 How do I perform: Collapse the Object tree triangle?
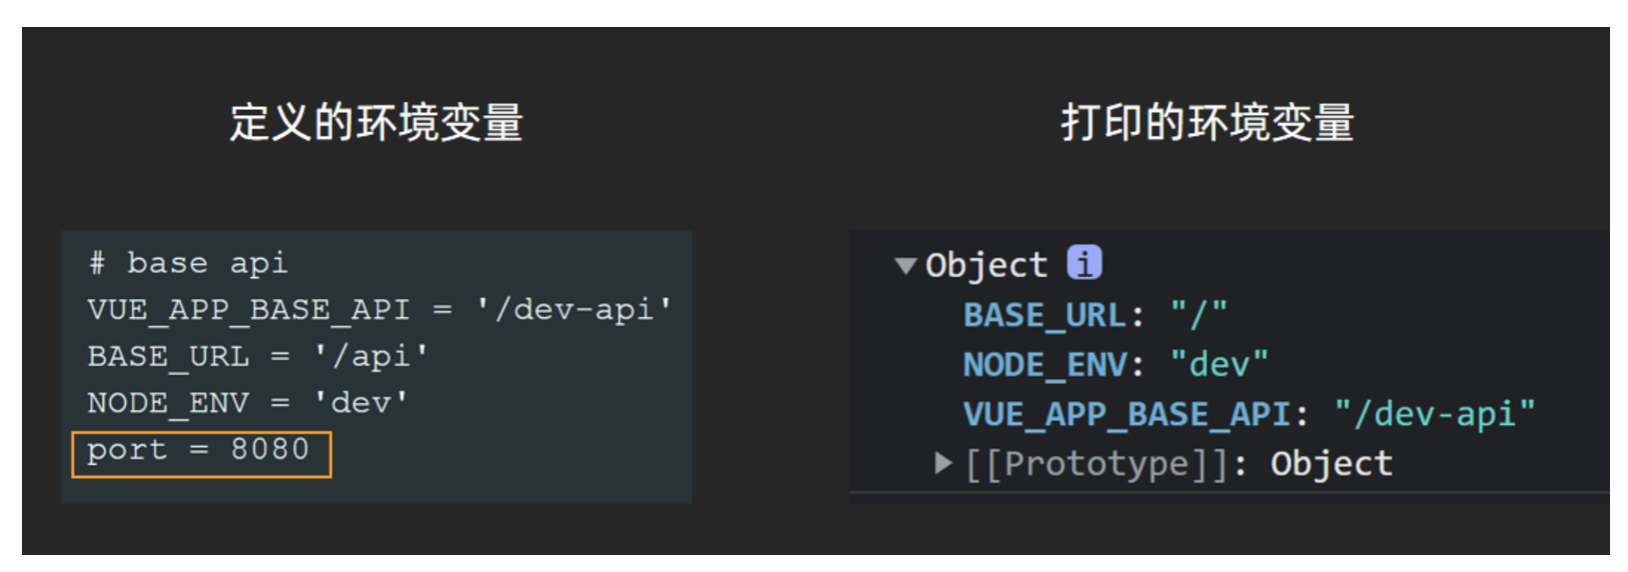(x=906, y=265)
